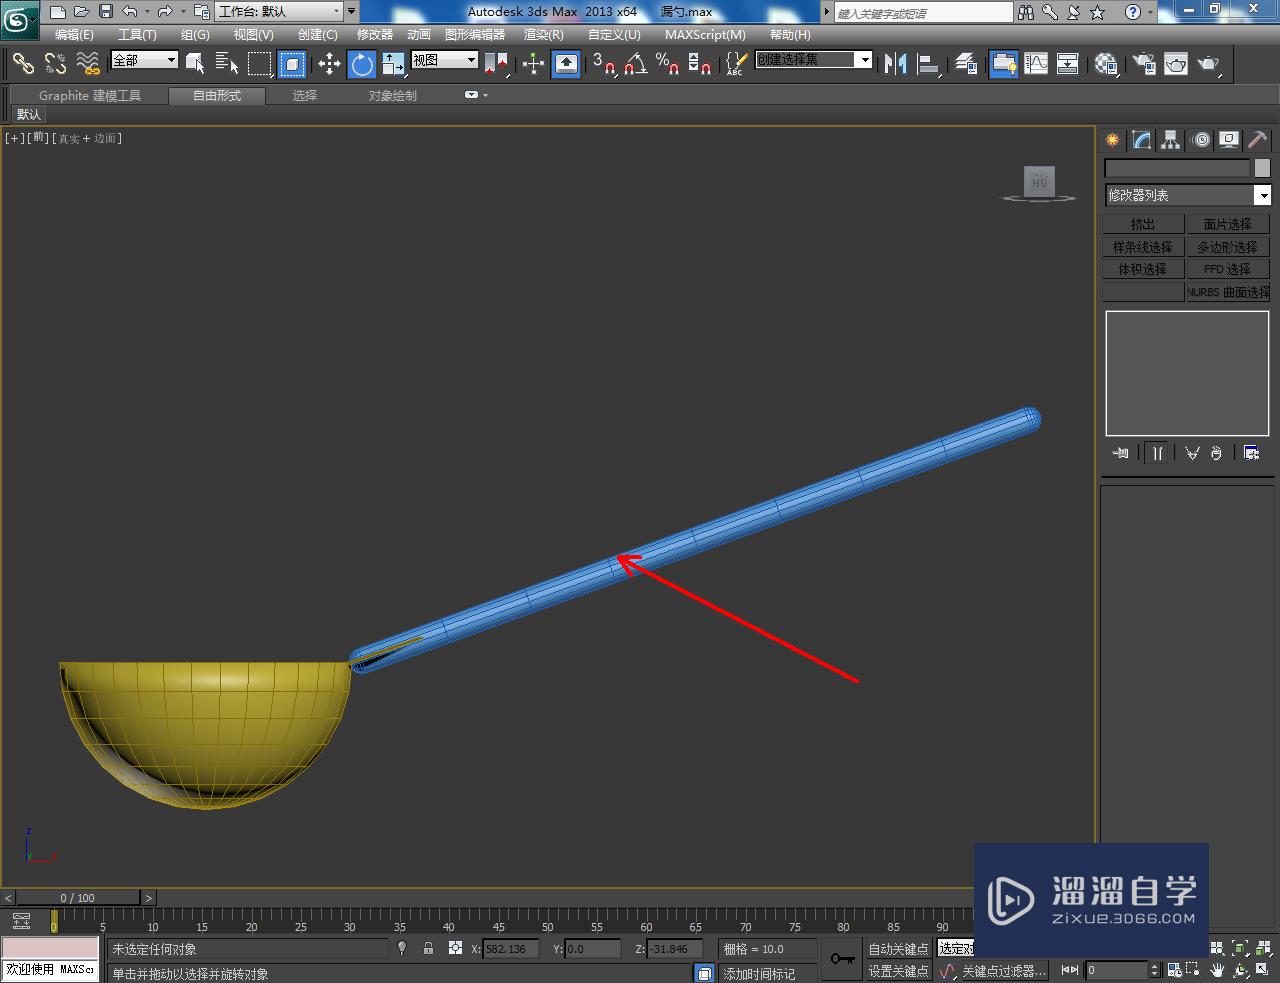Click Edit Named Selection Sets icon
This screenshot has height=983, width=1280.
tap(735, 64)
